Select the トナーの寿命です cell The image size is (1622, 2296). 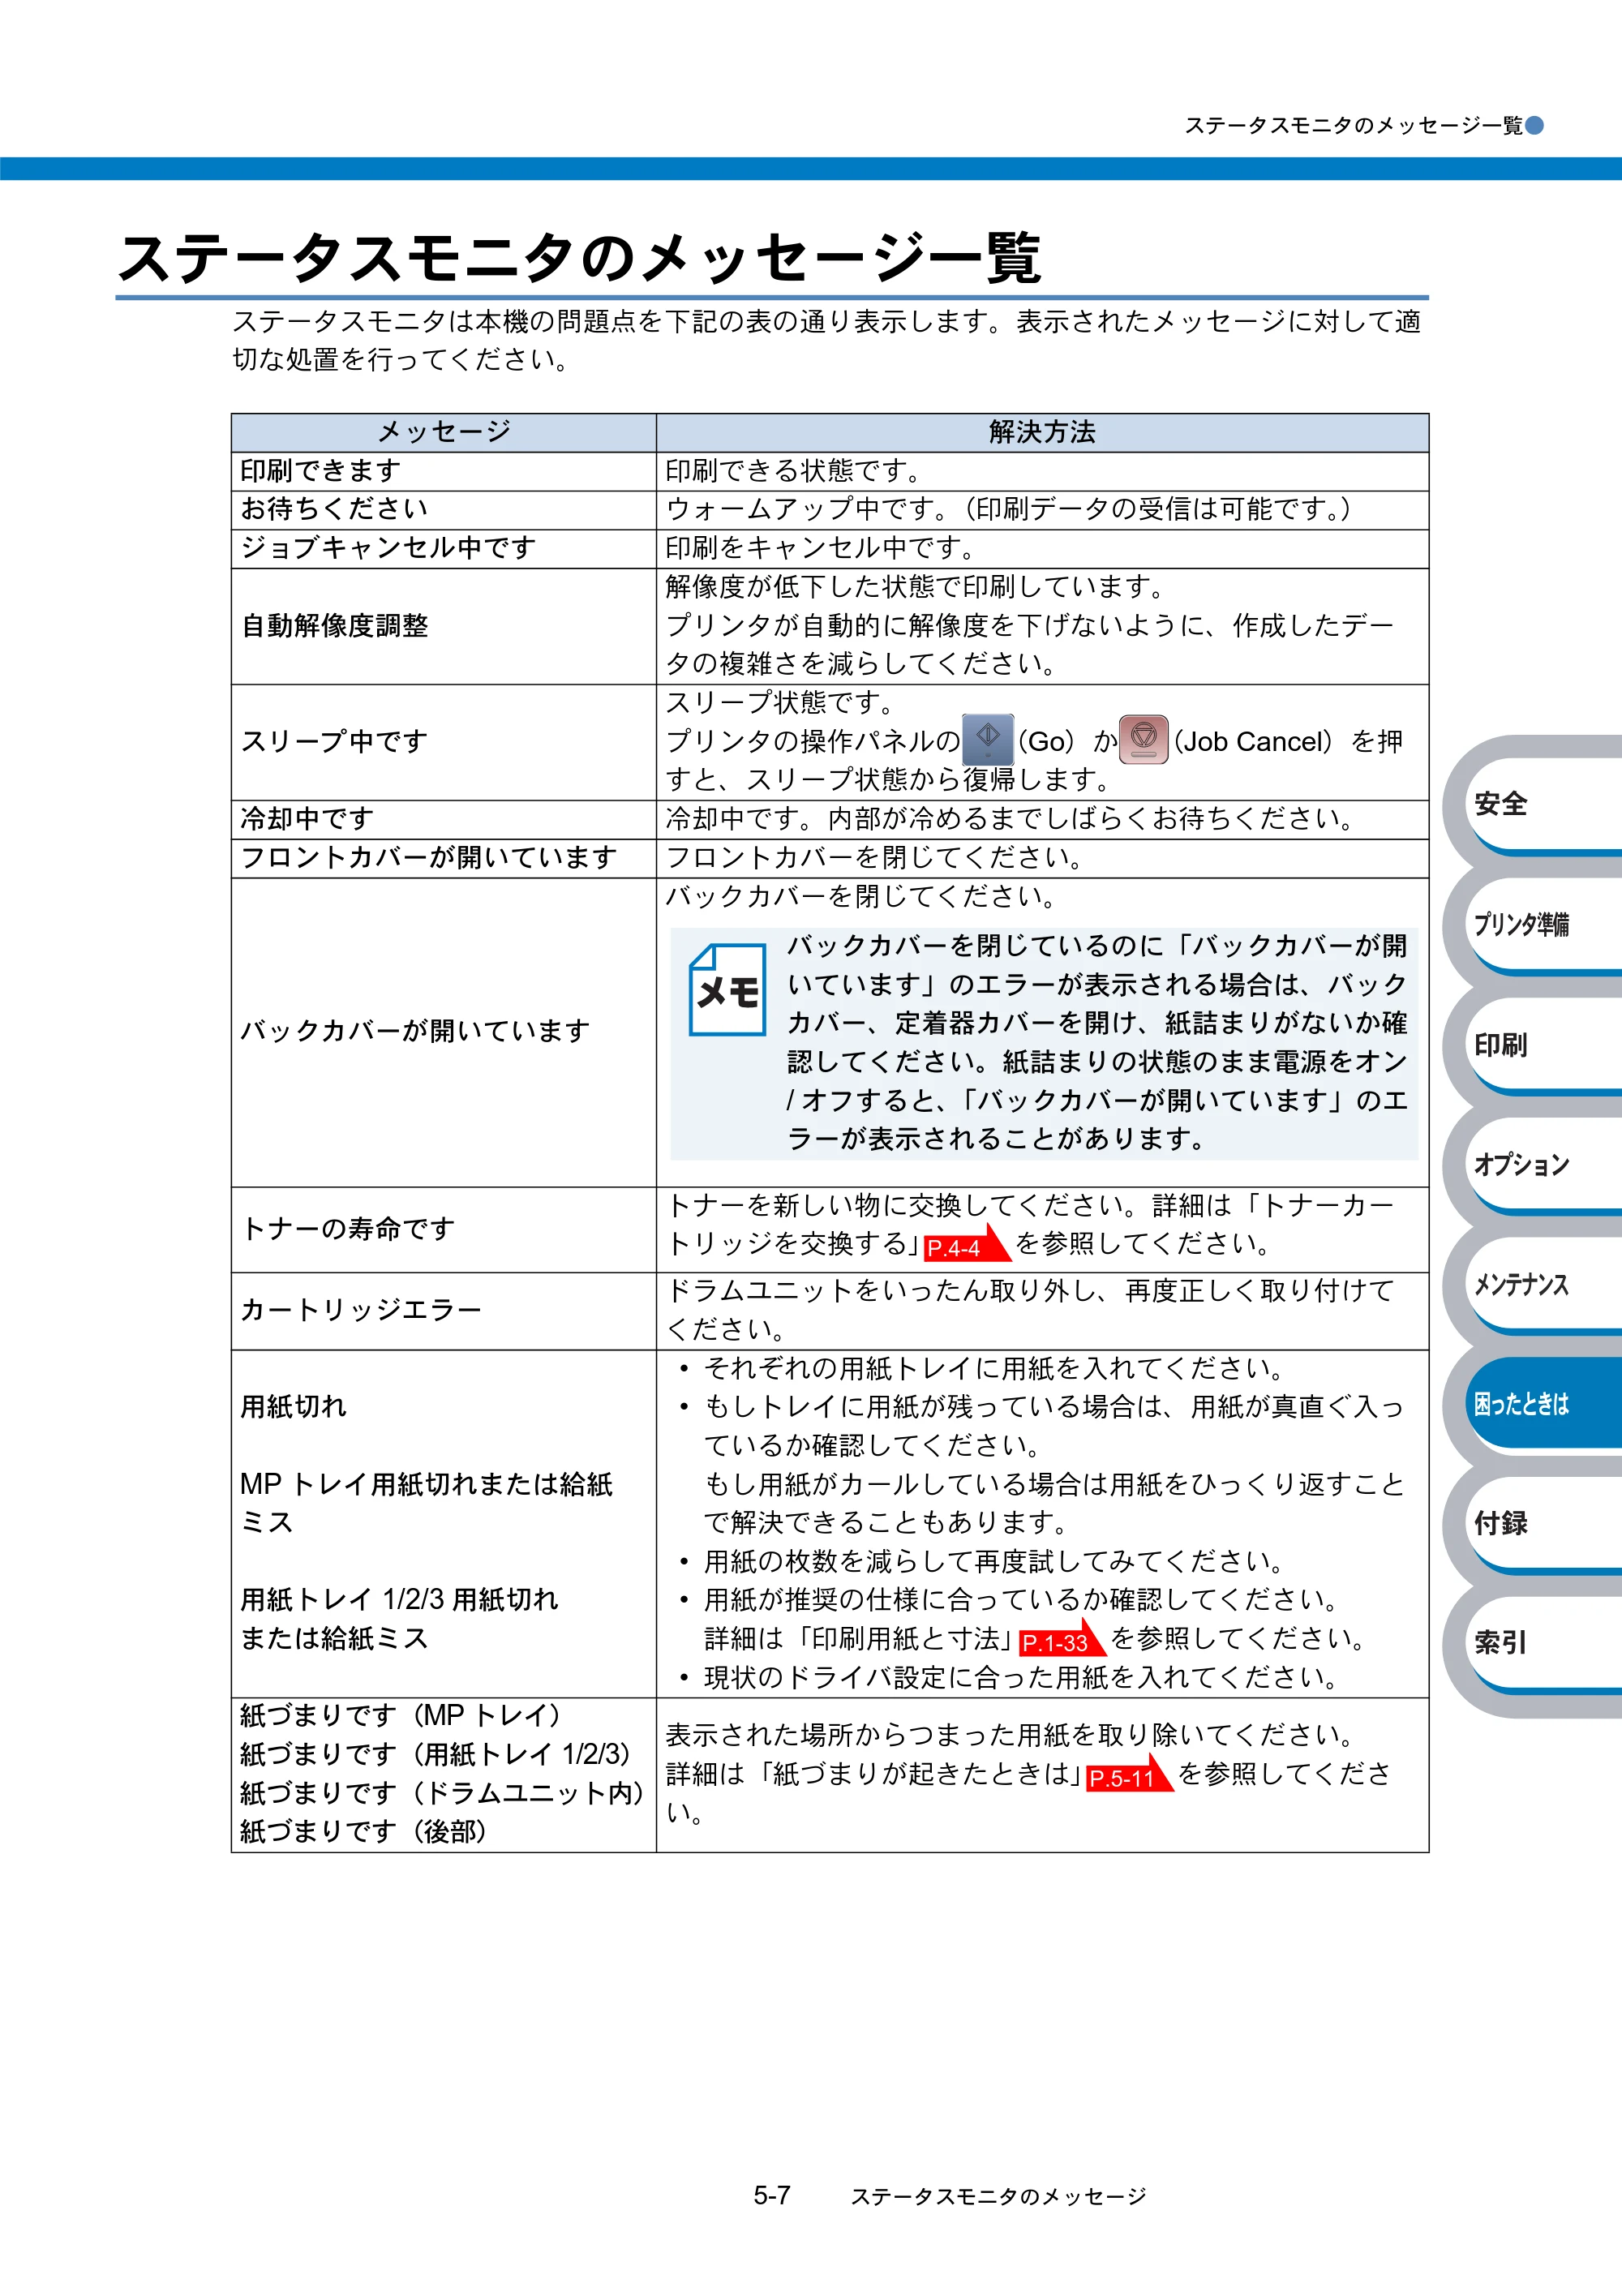click(x=444, y=1229)
